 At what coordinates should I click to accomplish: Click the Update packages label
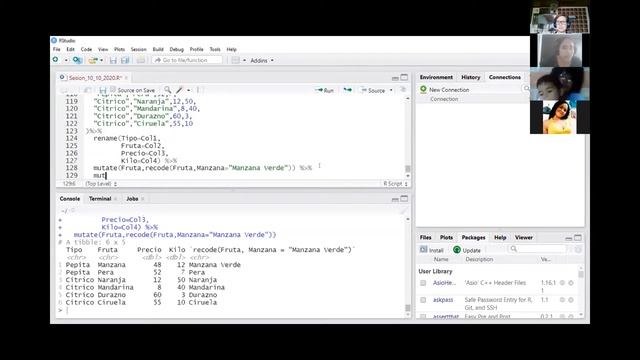471,250
